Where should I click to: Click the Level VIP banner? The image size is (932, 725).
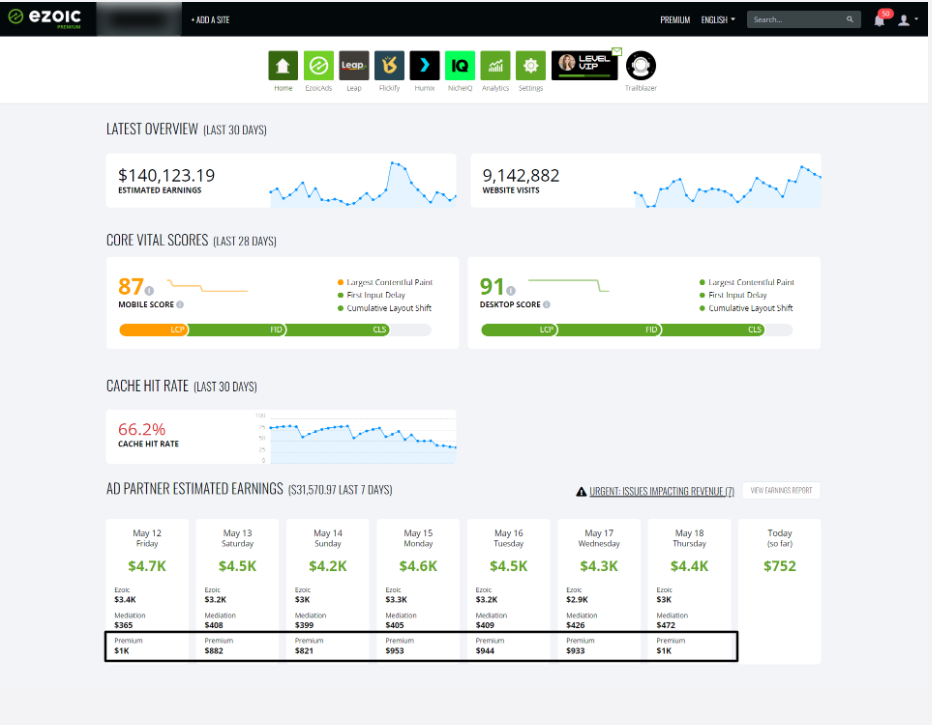pos(587,64)
